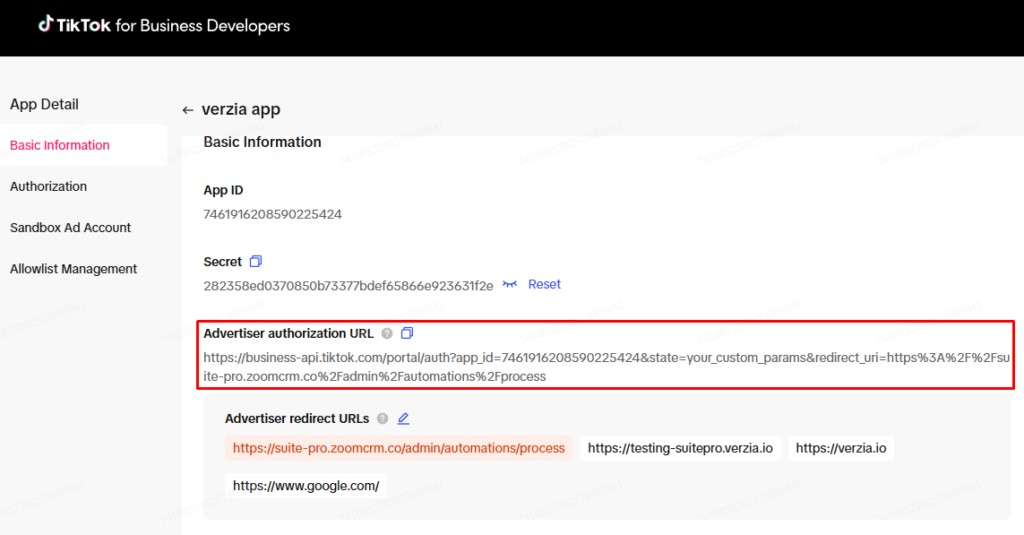
Task: Choose the testing-suitepro.verzia.io redirect URL
Action: (680, 449)
